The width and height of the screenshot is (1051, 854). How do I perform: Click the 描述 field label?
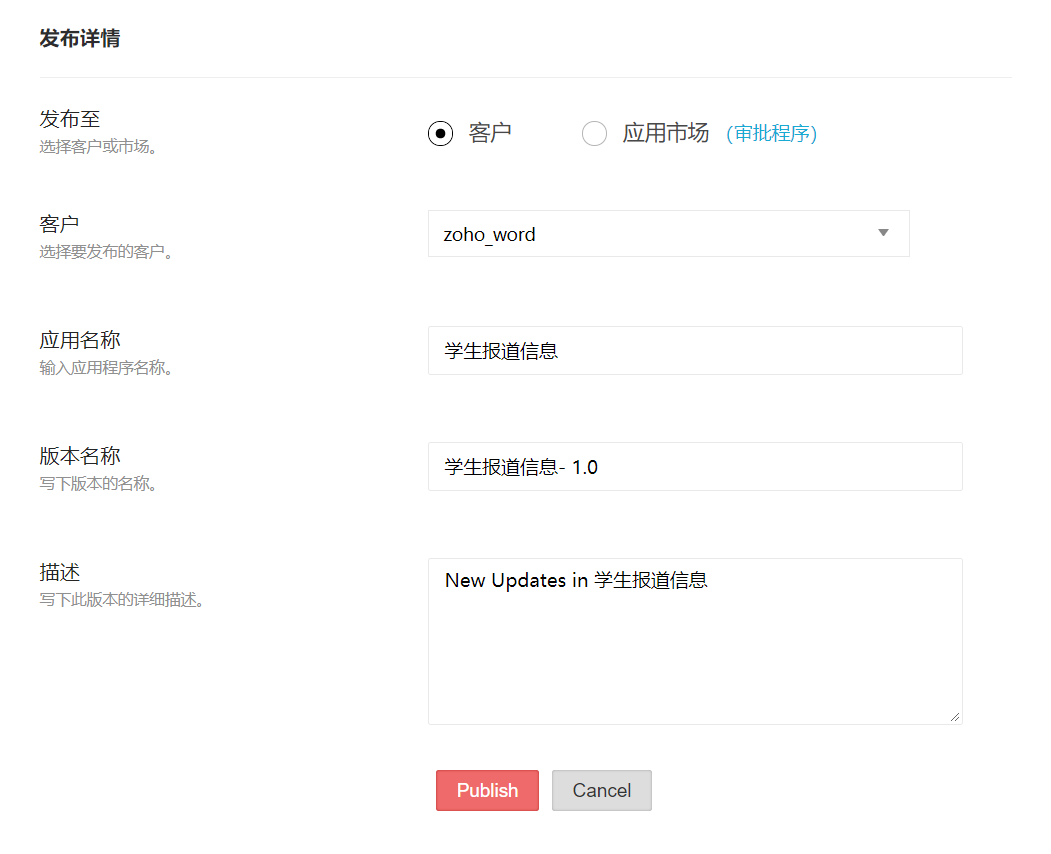tap(60, 572)
